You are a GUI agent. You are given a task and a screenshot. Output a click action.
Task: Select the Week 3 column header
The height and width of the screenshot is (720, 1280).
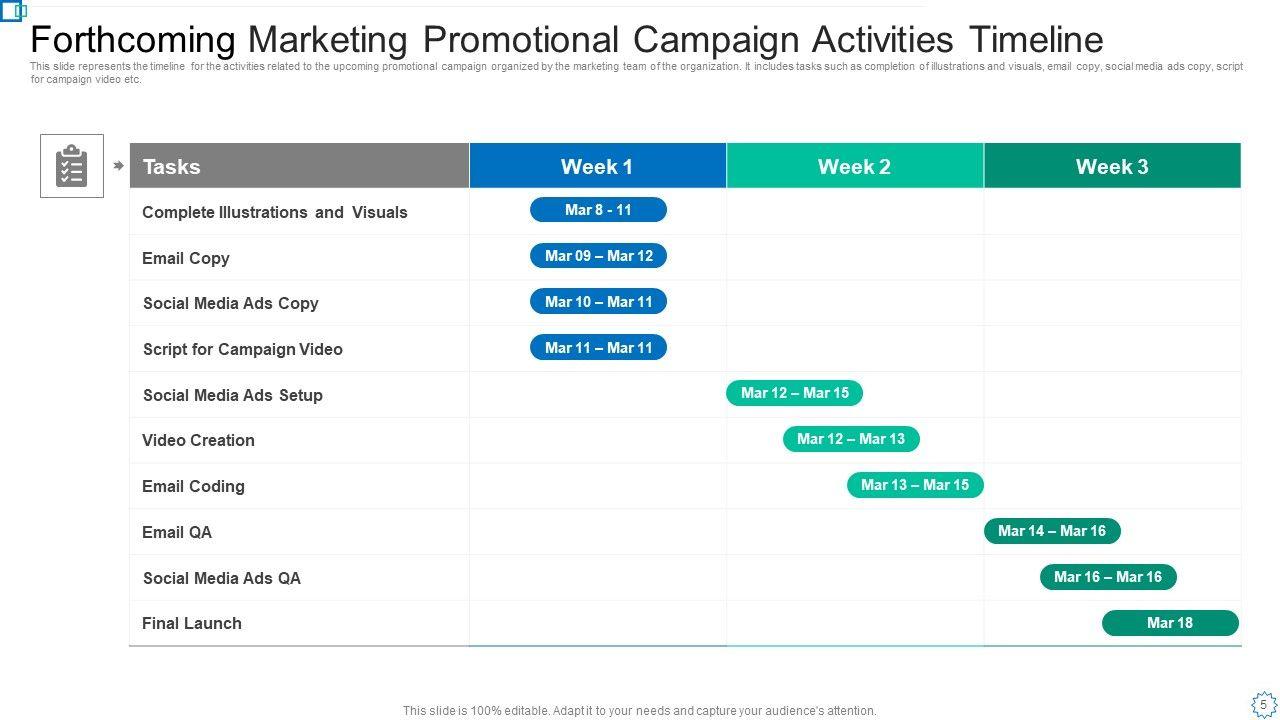coord(1112,166)
